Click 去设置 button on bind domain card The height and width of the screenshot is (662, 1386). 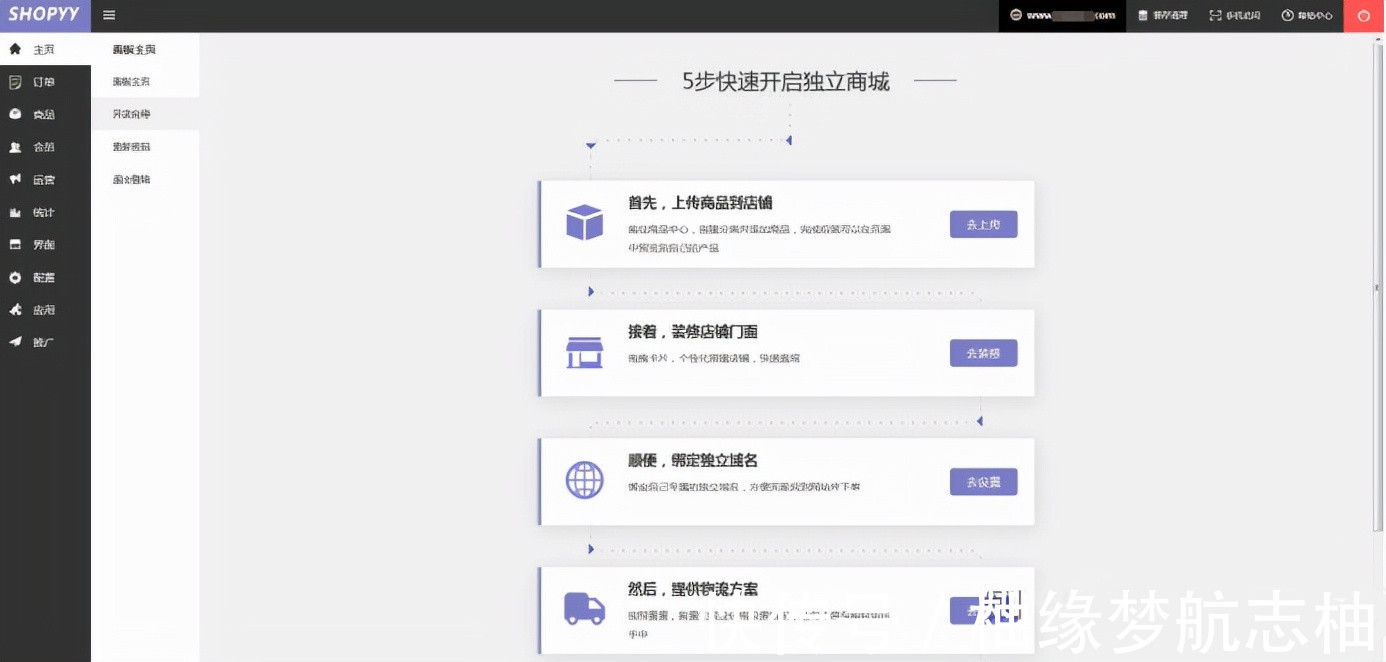coord(983,481)
